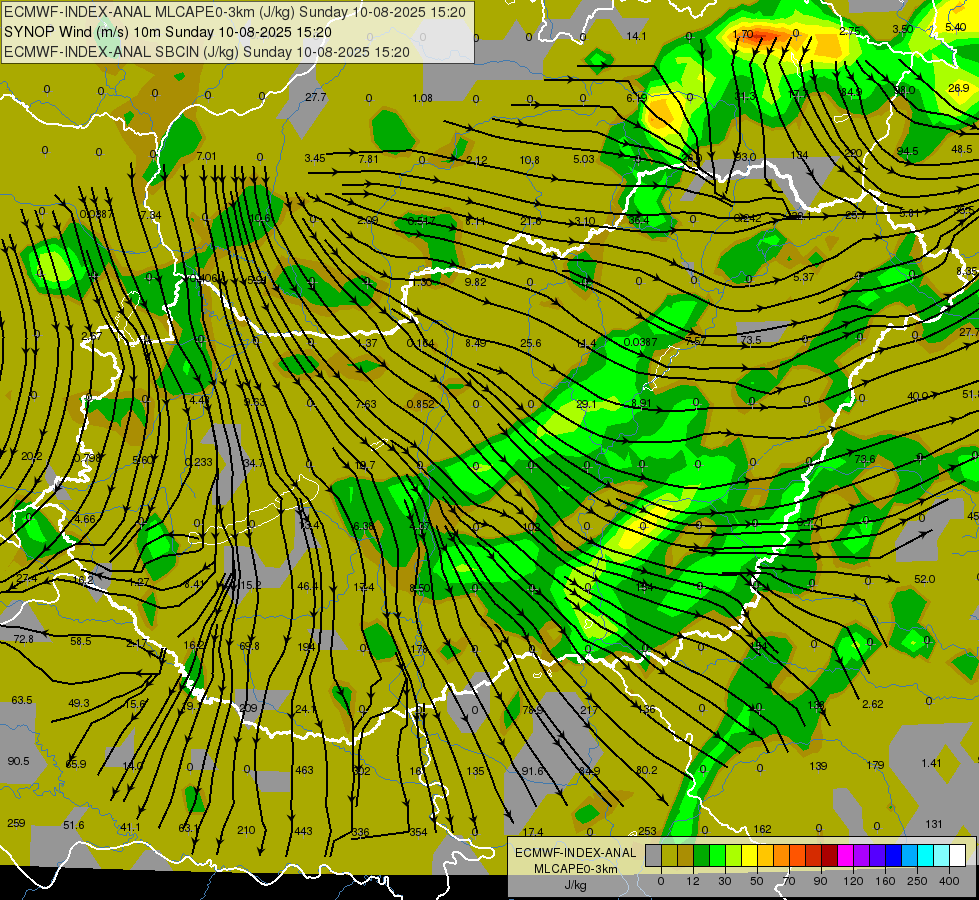Select the map value 52.0
The height and width of the screenshot is (900, 979).
[925, 579]
